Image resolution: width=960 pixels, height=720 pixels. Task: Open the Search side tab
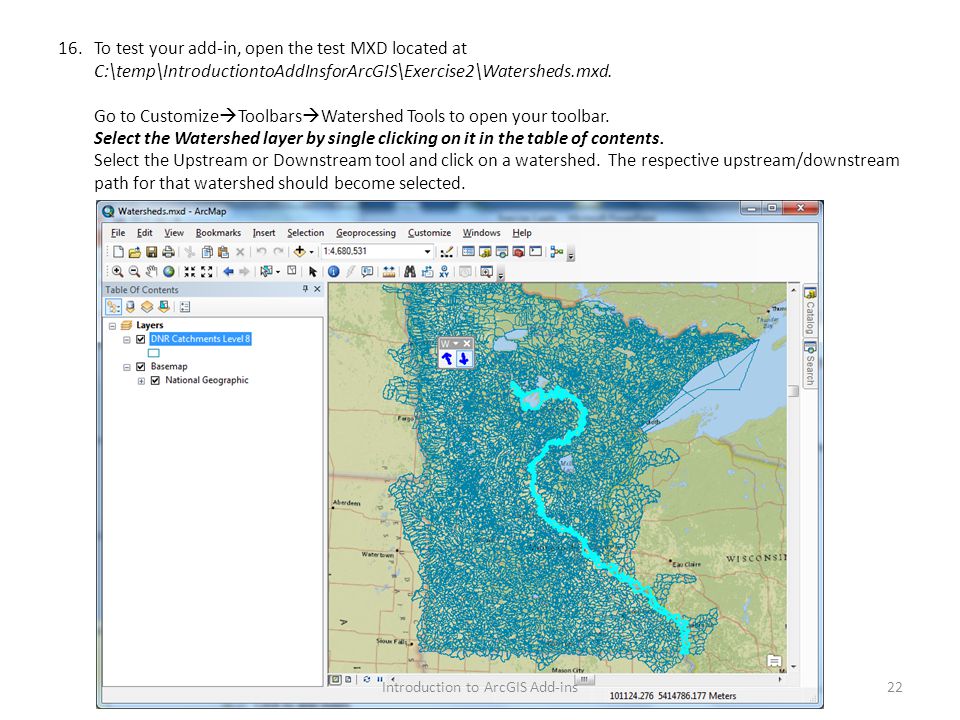click(x=810, y=364)
